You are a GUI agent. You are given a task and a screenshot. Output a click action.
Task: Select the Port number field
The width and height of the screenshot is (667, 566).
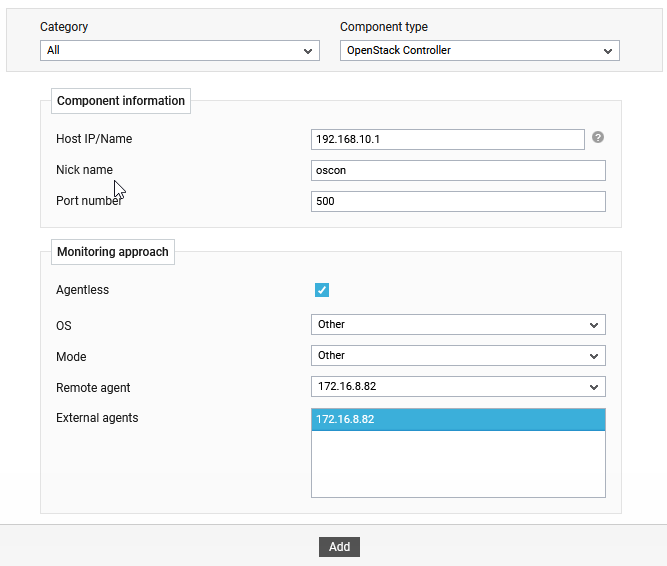[458, 202]
